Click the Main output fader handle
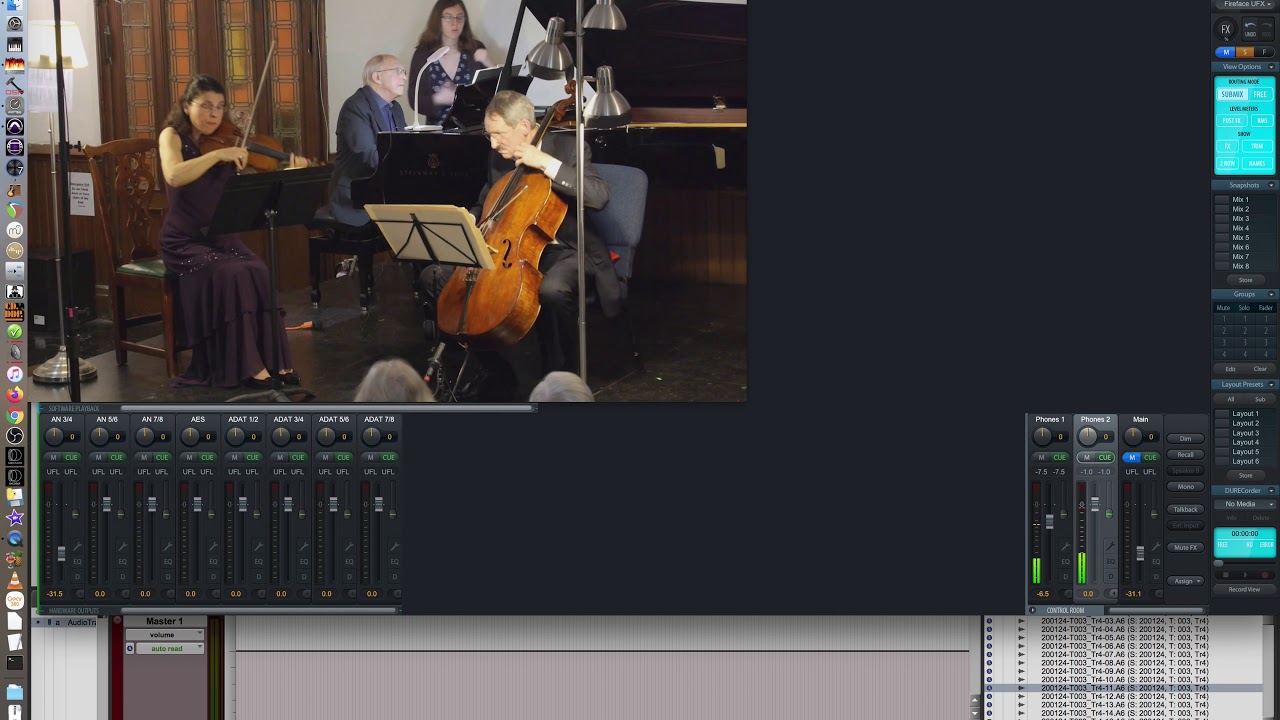Viewport: 1280px width, 720px height. (x=1140, y=553)
